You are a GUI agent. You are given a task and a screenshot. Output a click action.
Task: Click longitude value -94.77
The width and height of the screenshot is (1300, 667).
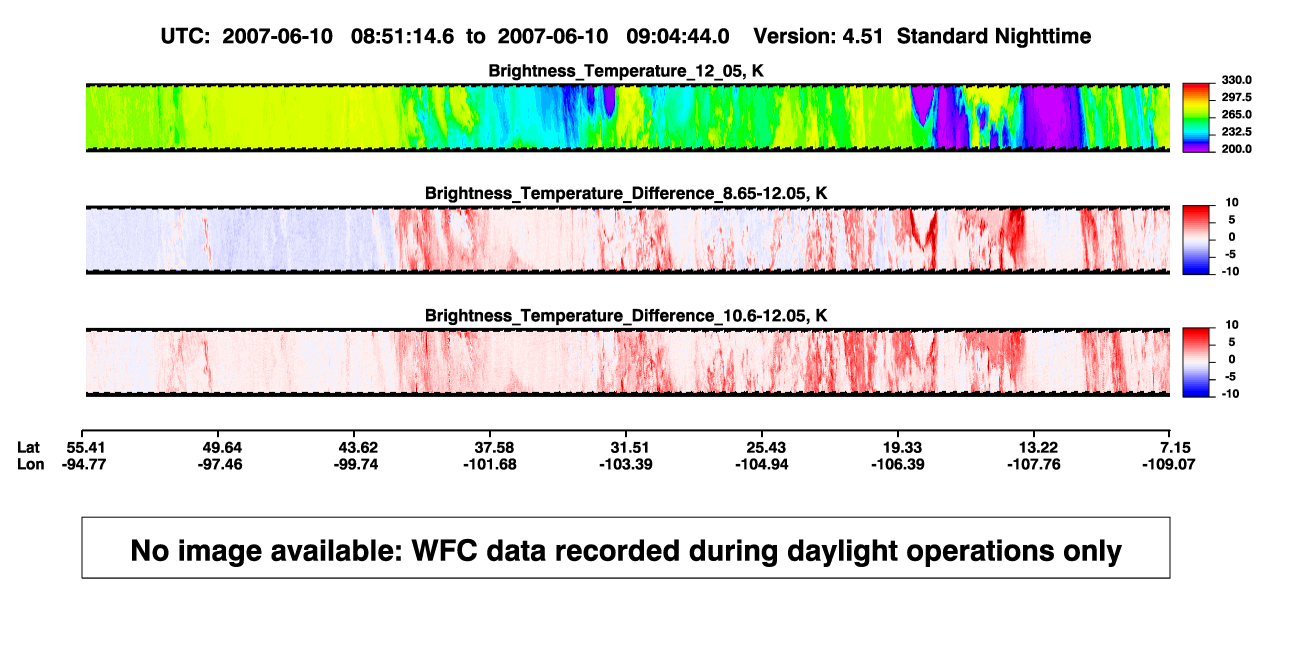click(x=85, y=464)
